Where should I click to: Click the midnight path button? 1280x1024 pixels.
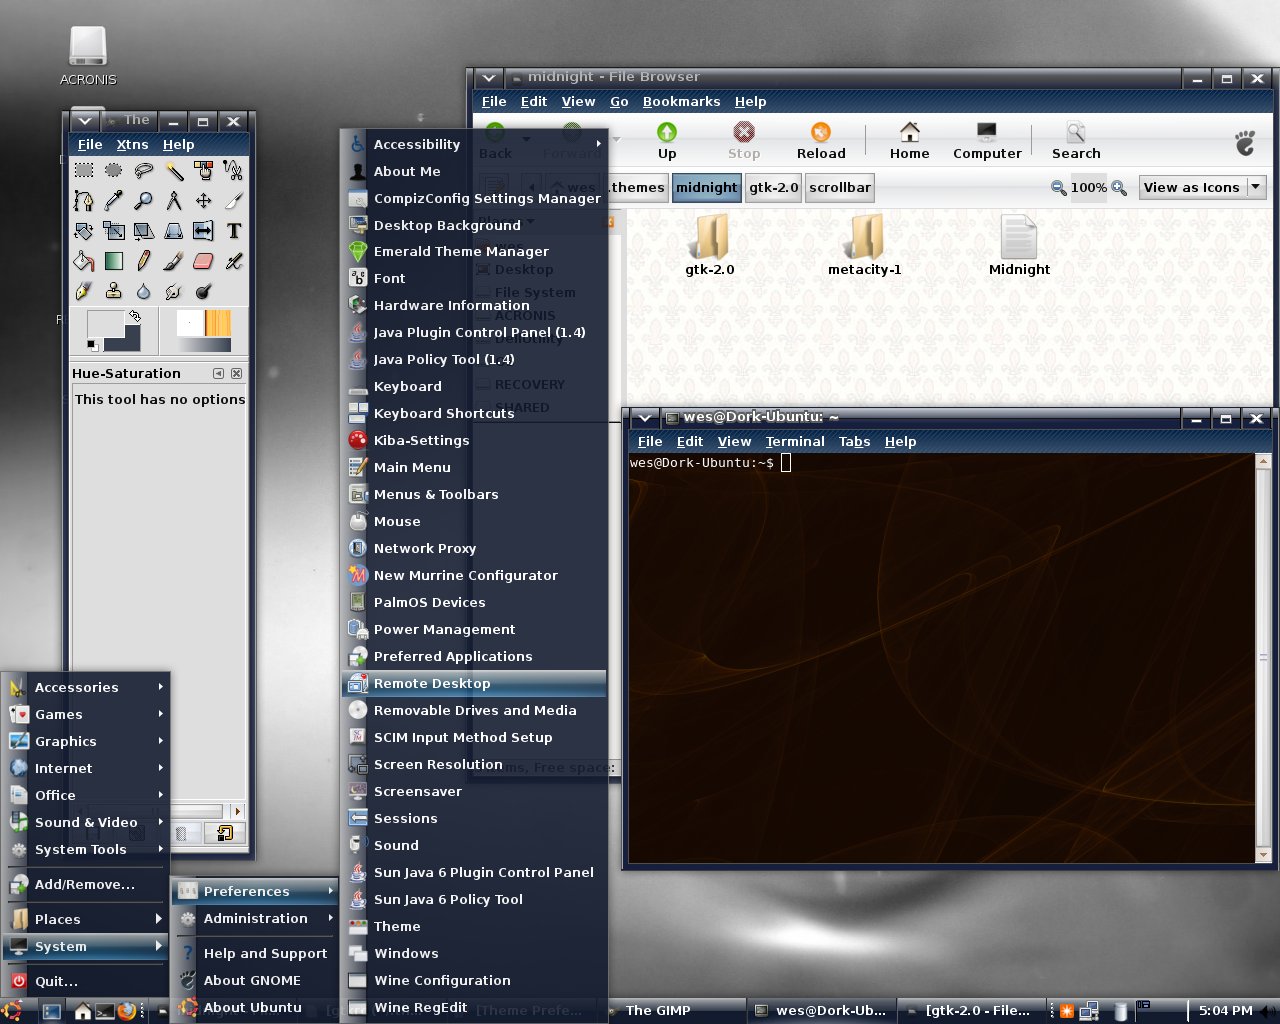pos(706,187)
